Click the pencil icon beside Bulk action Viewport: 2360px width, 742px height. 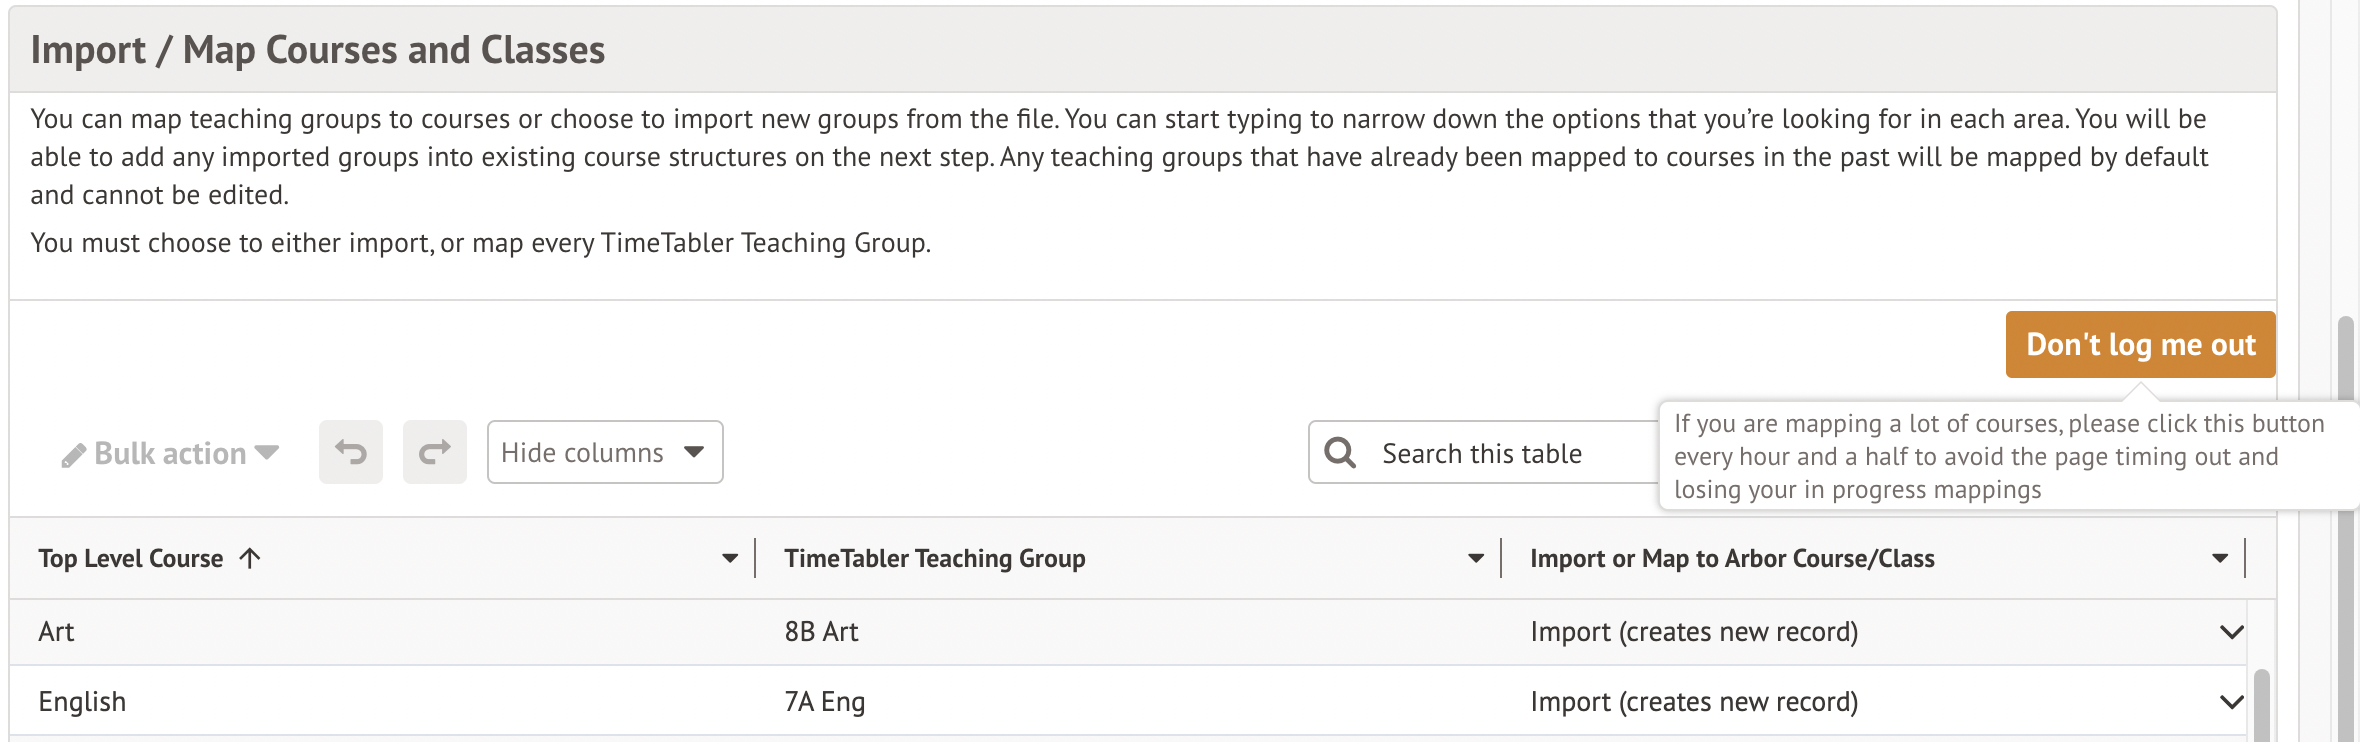pyautogui.click(x=73, y=456)
